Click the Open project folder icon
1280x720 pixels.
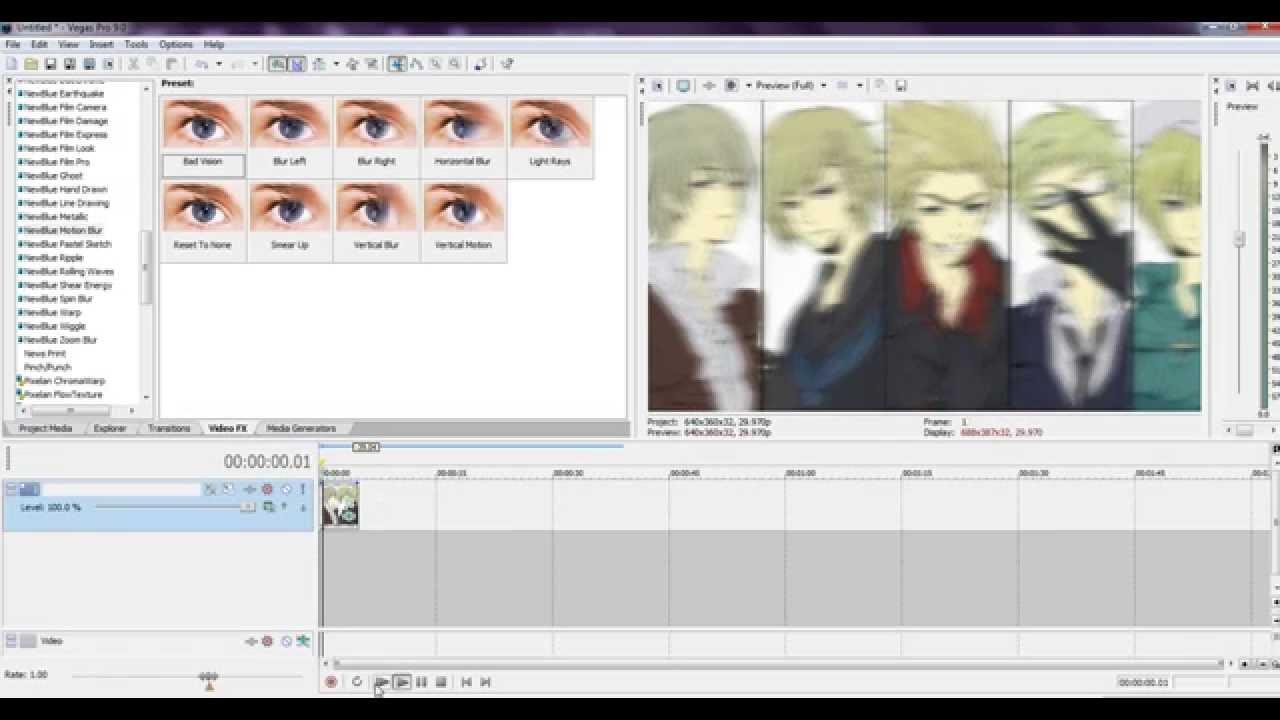click(x=31, y=64)
